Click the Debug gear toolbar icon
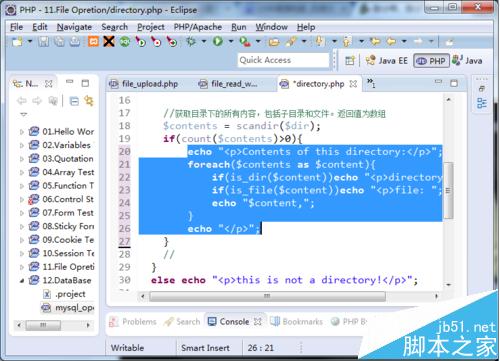Viewport: 500px width, 361px height. tap(191, 42)
